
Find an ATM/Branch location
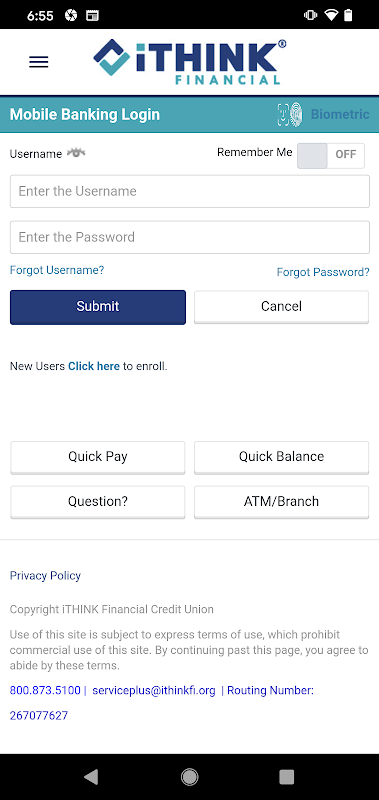coord(282,502)
